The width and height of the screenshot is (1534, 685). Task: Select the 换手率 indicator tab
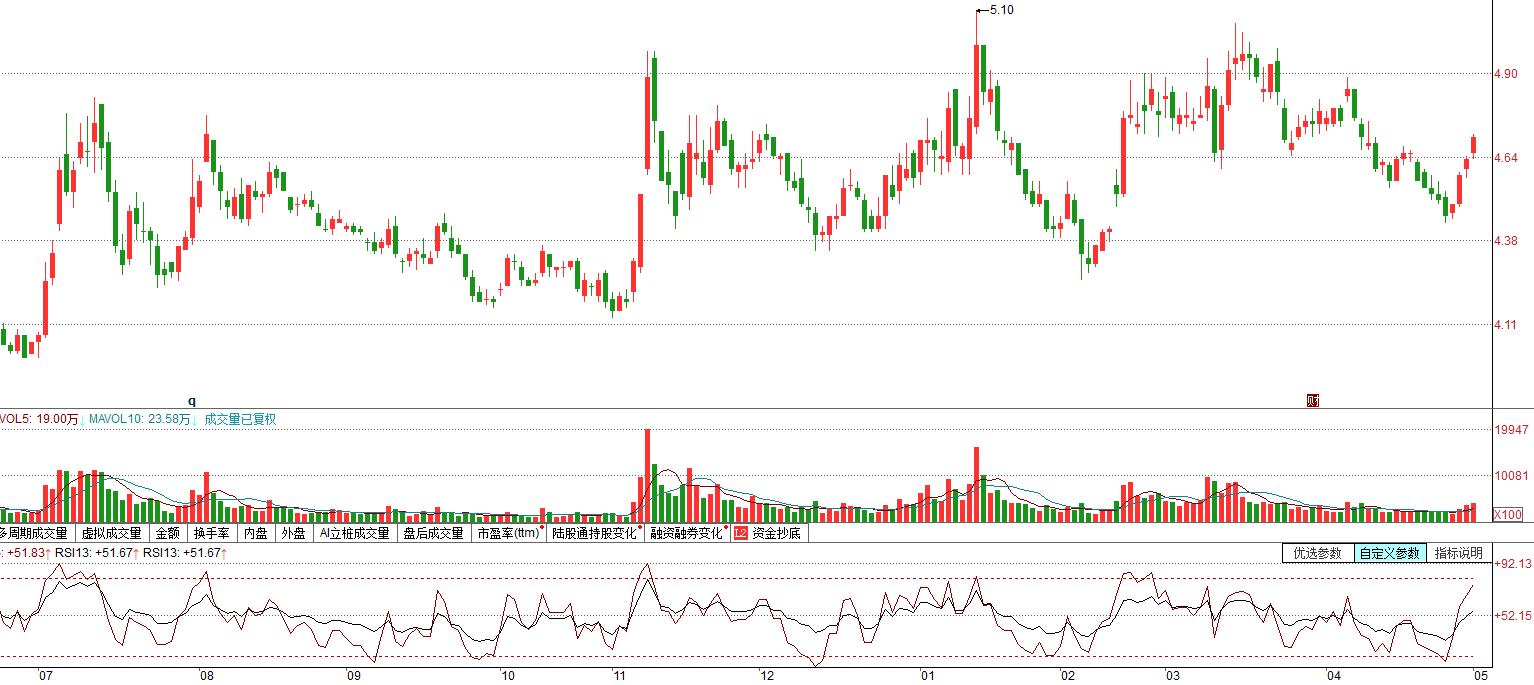212,534
